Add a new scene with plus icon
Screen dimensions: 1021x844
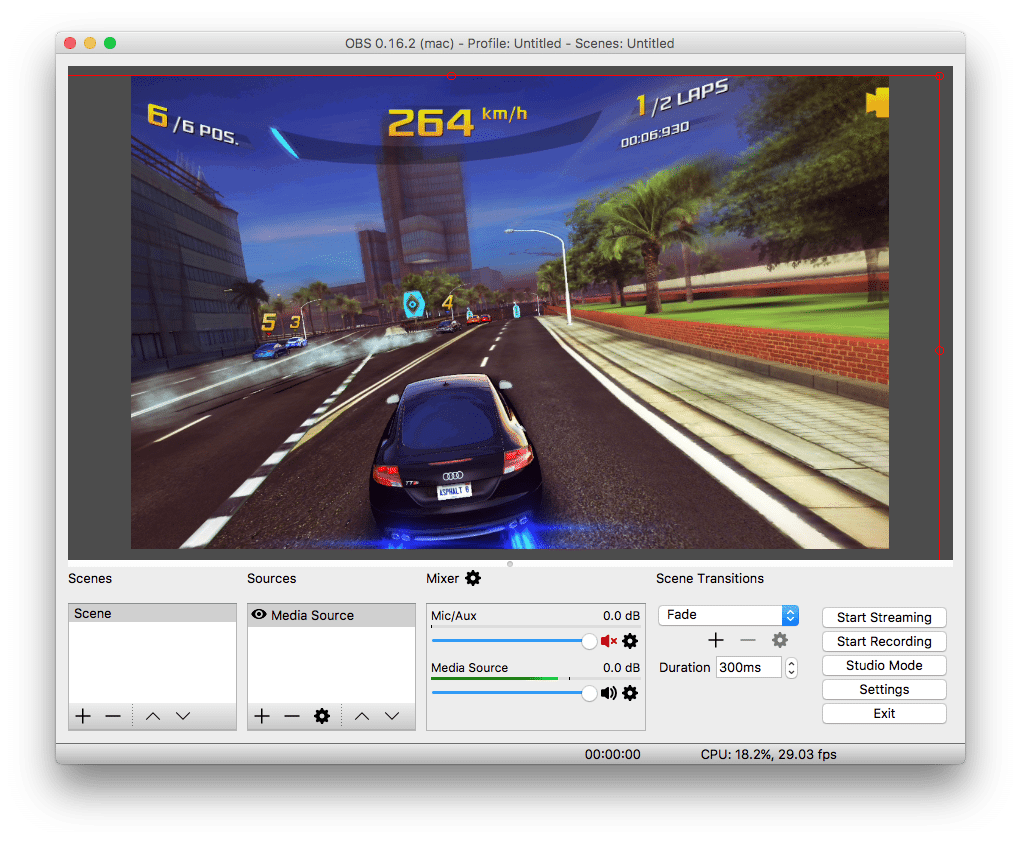click(83, 716)
